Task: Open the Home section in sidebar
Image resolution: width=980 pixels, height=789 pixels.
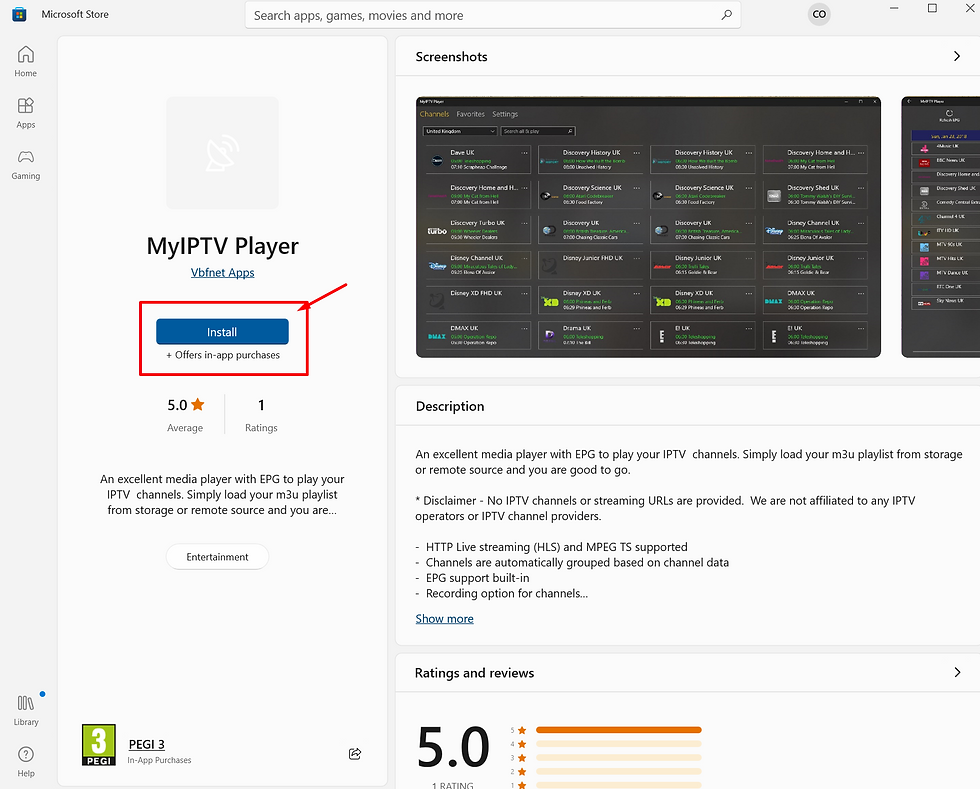Action: (26, 61)
